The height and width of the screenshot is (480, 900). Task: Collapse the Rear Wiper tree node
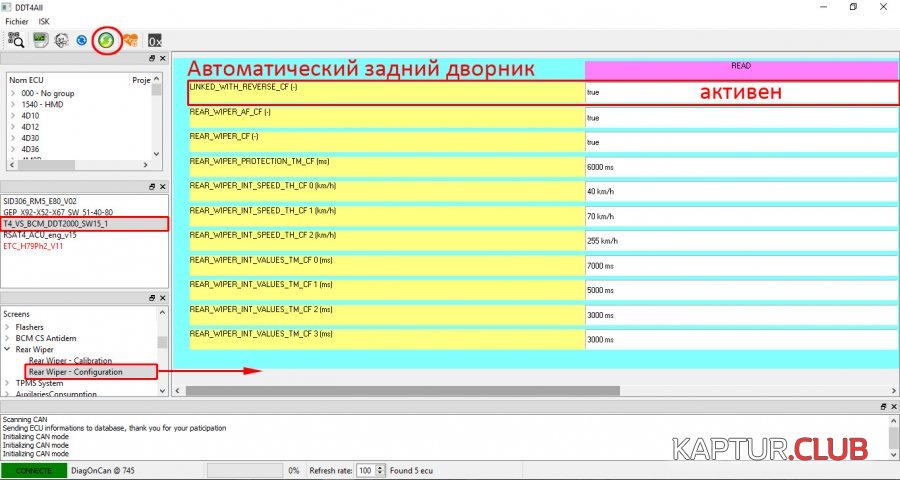pyautogui.click(x=8, y=350)
